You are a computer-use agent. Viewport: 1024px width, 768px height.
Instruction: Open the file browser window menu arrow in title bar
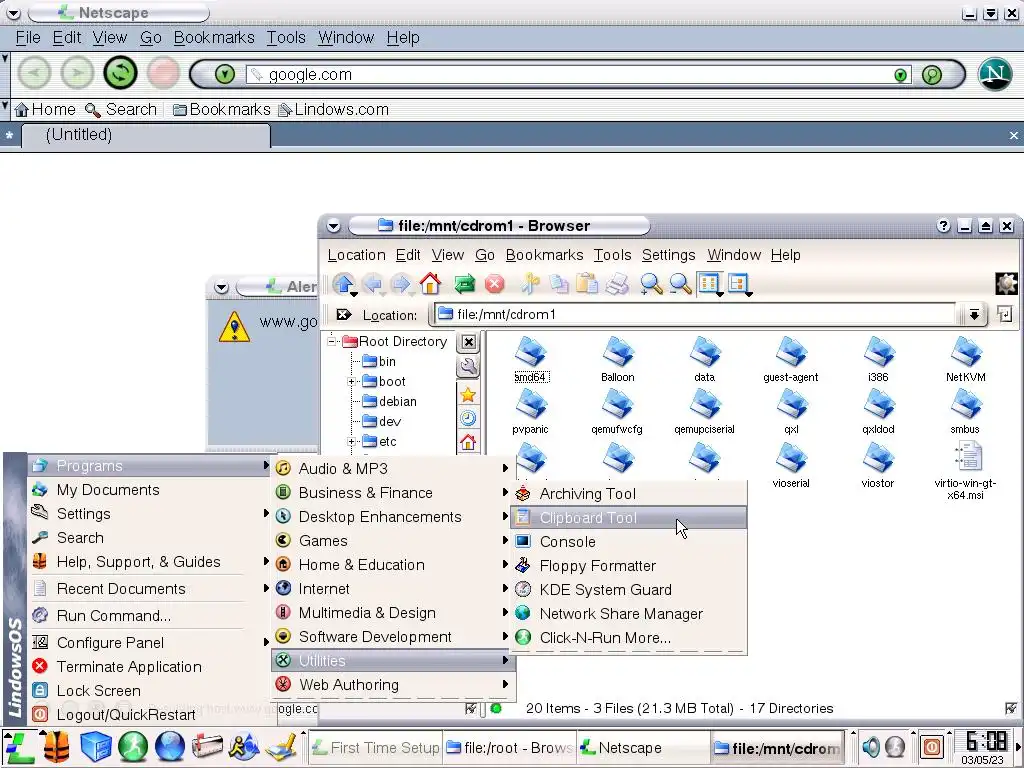334,226
